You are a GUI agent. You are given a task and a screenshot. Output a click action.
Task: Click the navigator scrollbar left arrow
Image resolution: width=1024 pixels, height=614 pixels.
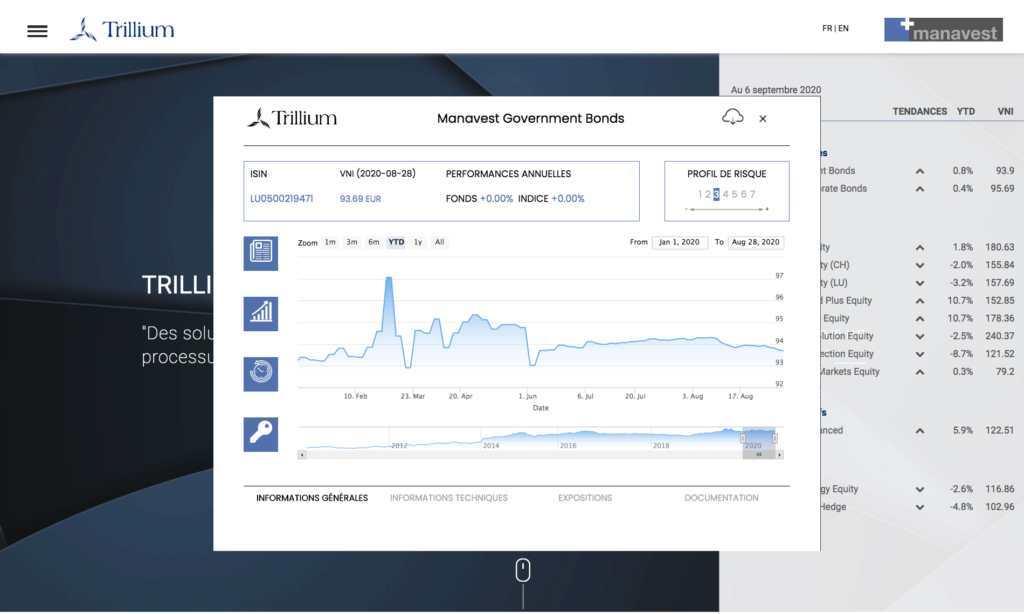[302, 455]
